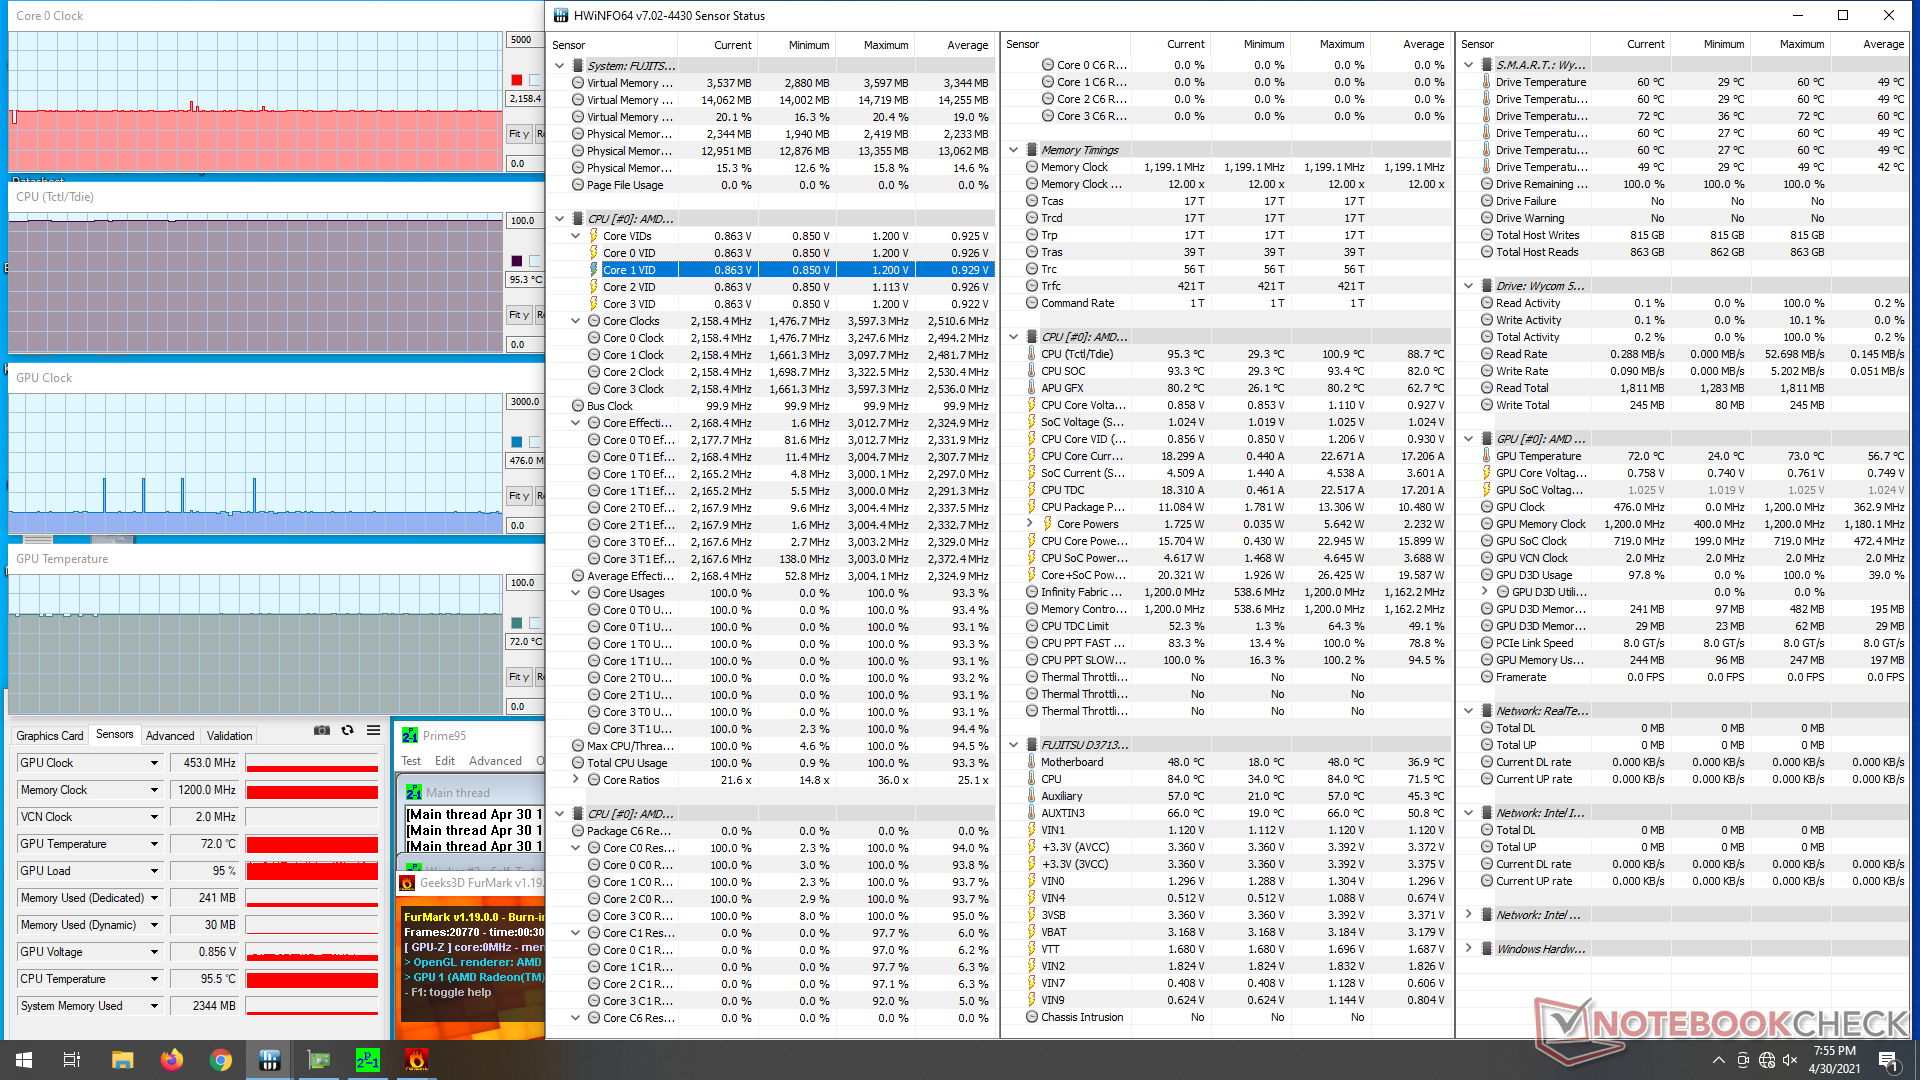1920x1080 pixels.
Task: Switch to FurMark taskbar icon
Action: pos(416,1060)
